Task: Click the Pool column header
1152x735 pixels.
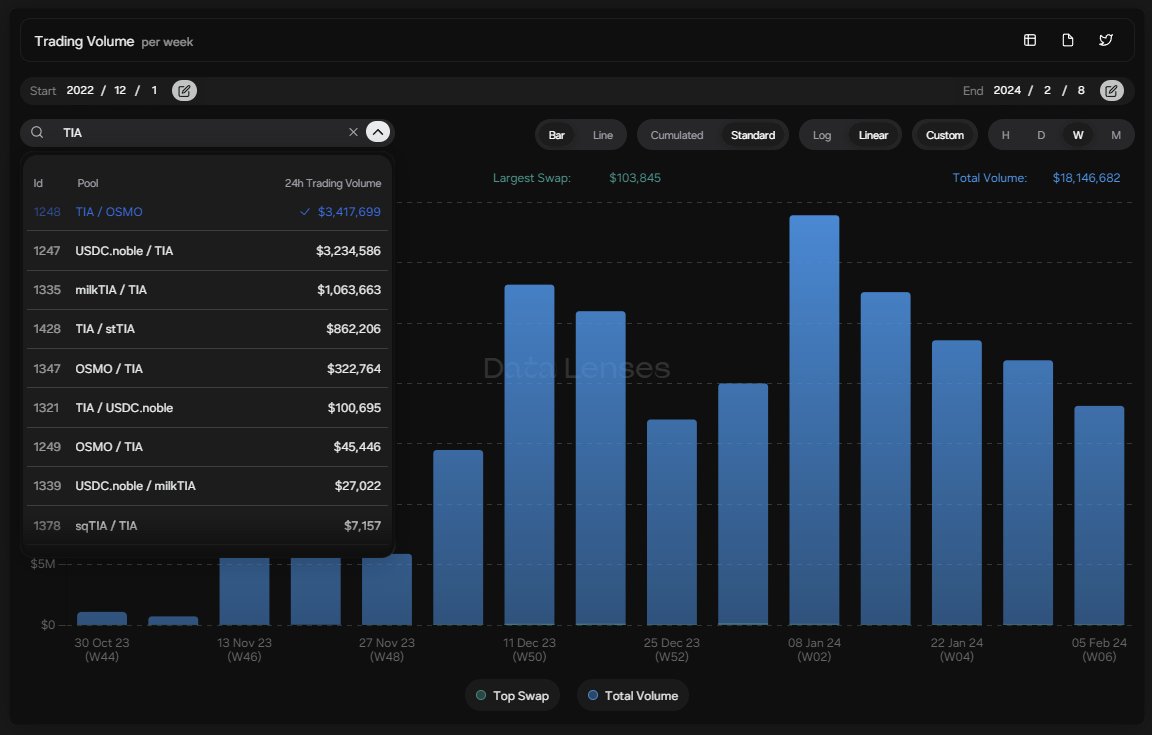Action: [x=87, y=183]
